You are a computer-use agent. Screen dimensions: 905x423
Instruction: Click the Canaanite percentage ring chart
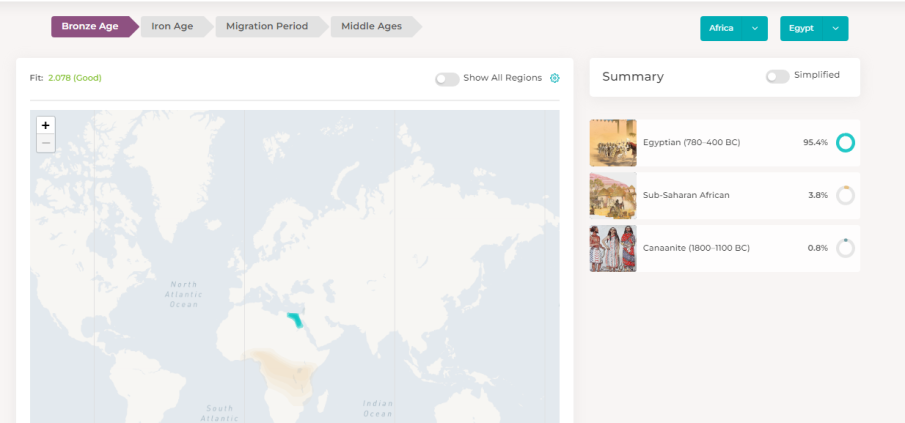pyautogui.click(x=845, y=248)
